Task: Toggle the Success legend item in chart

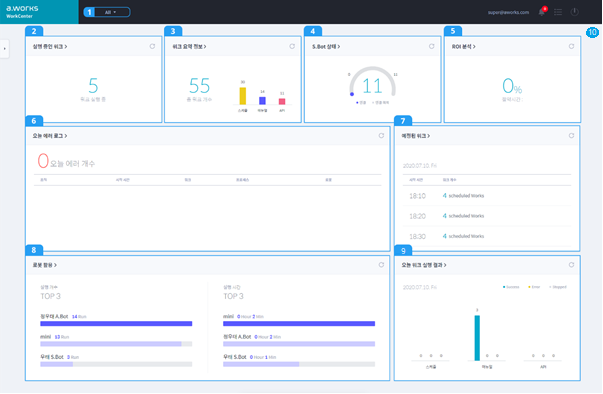Action: coord(511,287)
